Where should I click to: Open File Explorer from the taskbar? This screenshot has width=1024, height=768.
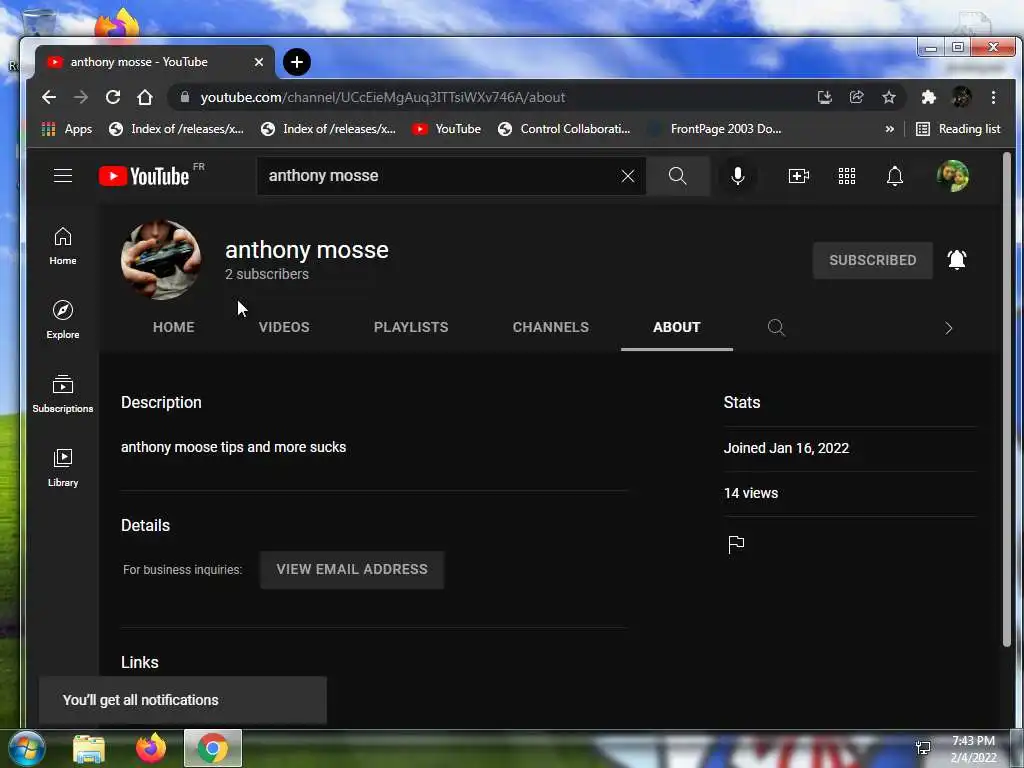[89, 748]
